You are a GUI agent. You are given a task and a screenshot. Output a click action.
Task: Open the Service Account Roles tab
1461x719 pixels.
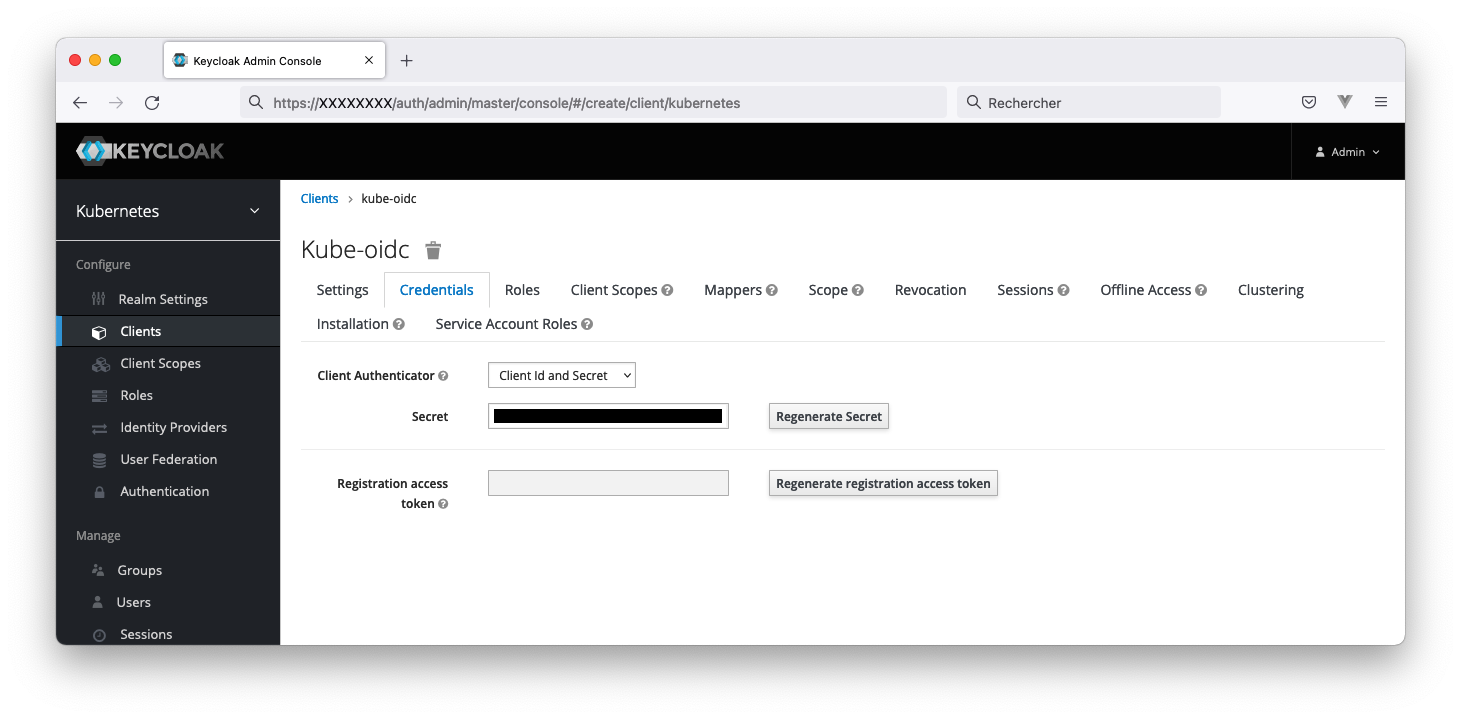pyautogui.click(x=506, y=324)
